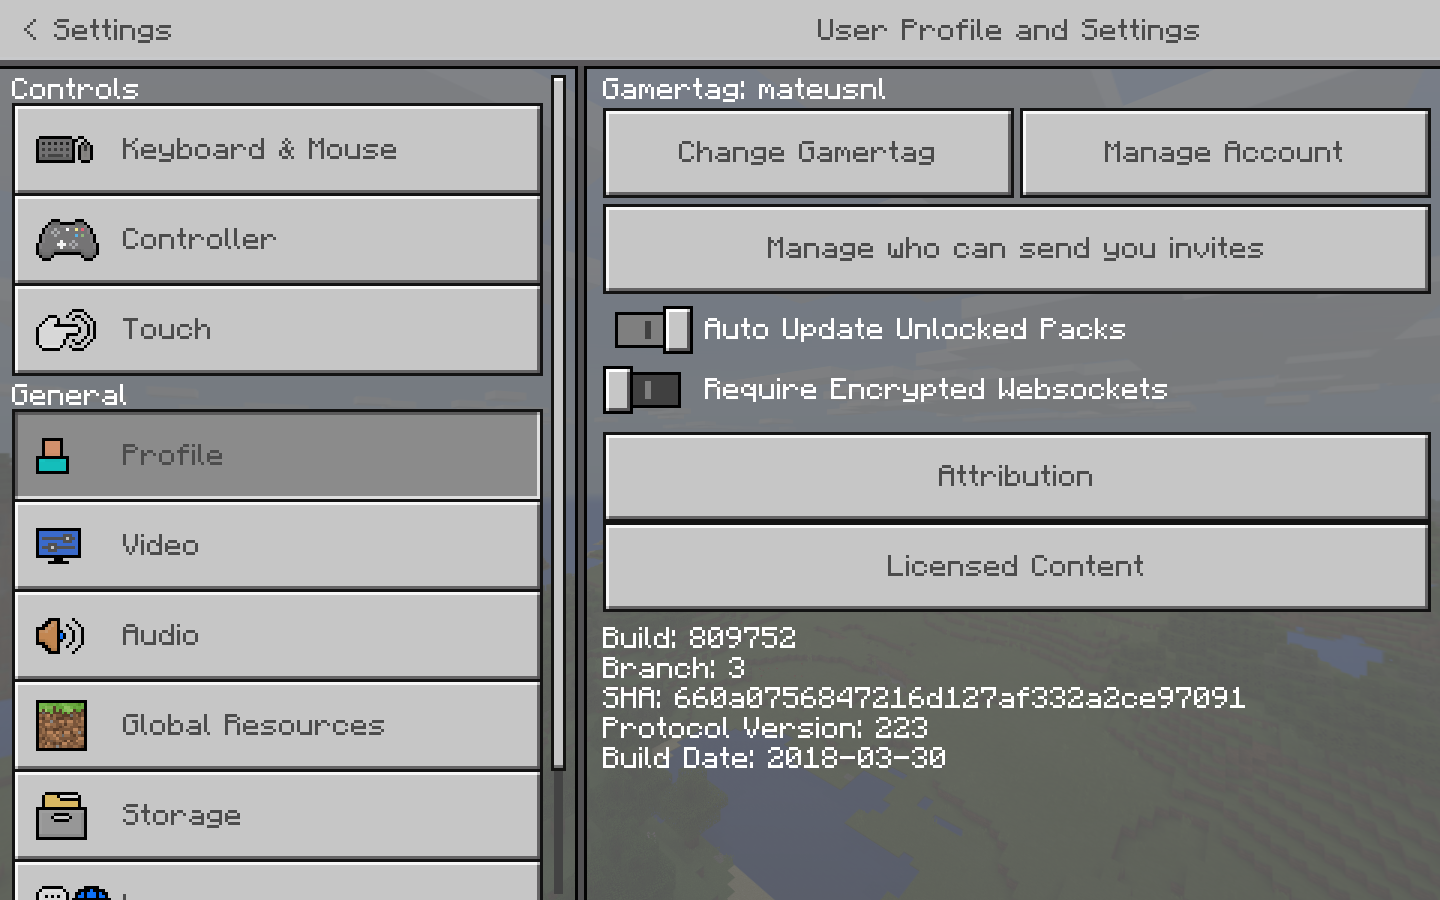Switch to Audio settings tab
The width and height of the screenshot is (1440, 900).
(x=278, y=636)
